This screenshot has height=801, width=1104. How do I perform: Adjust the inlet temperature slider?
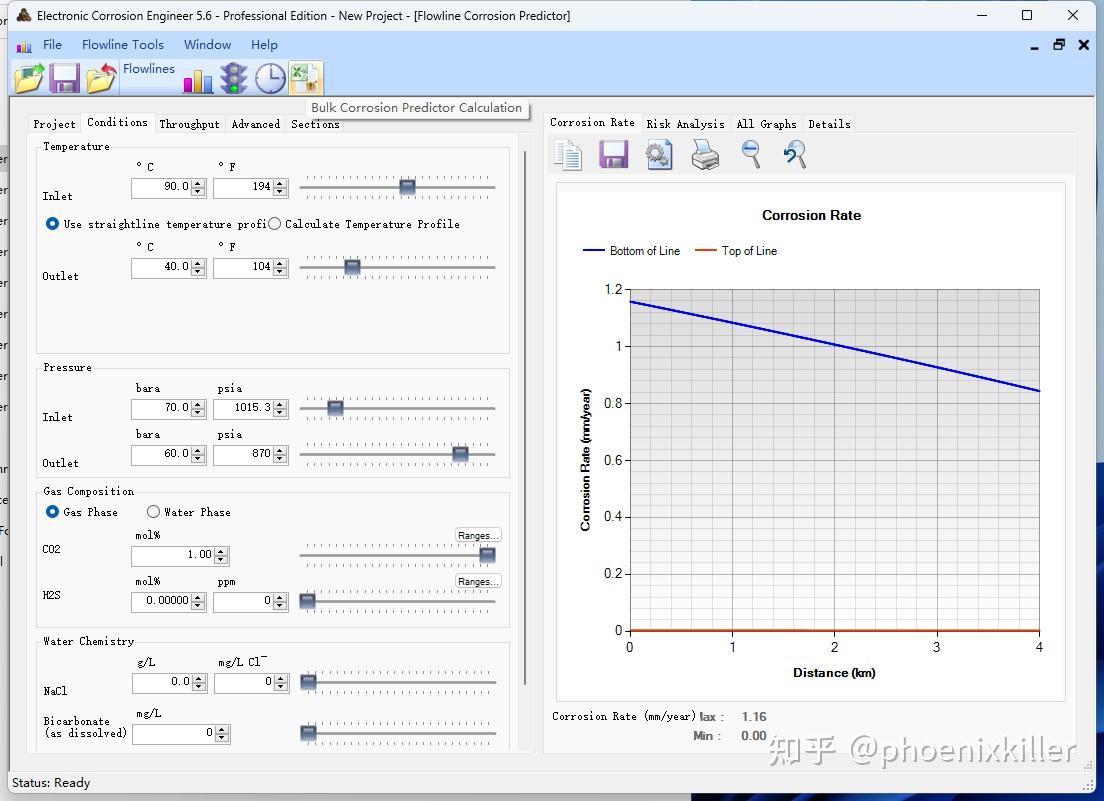[x=407, y=187]
